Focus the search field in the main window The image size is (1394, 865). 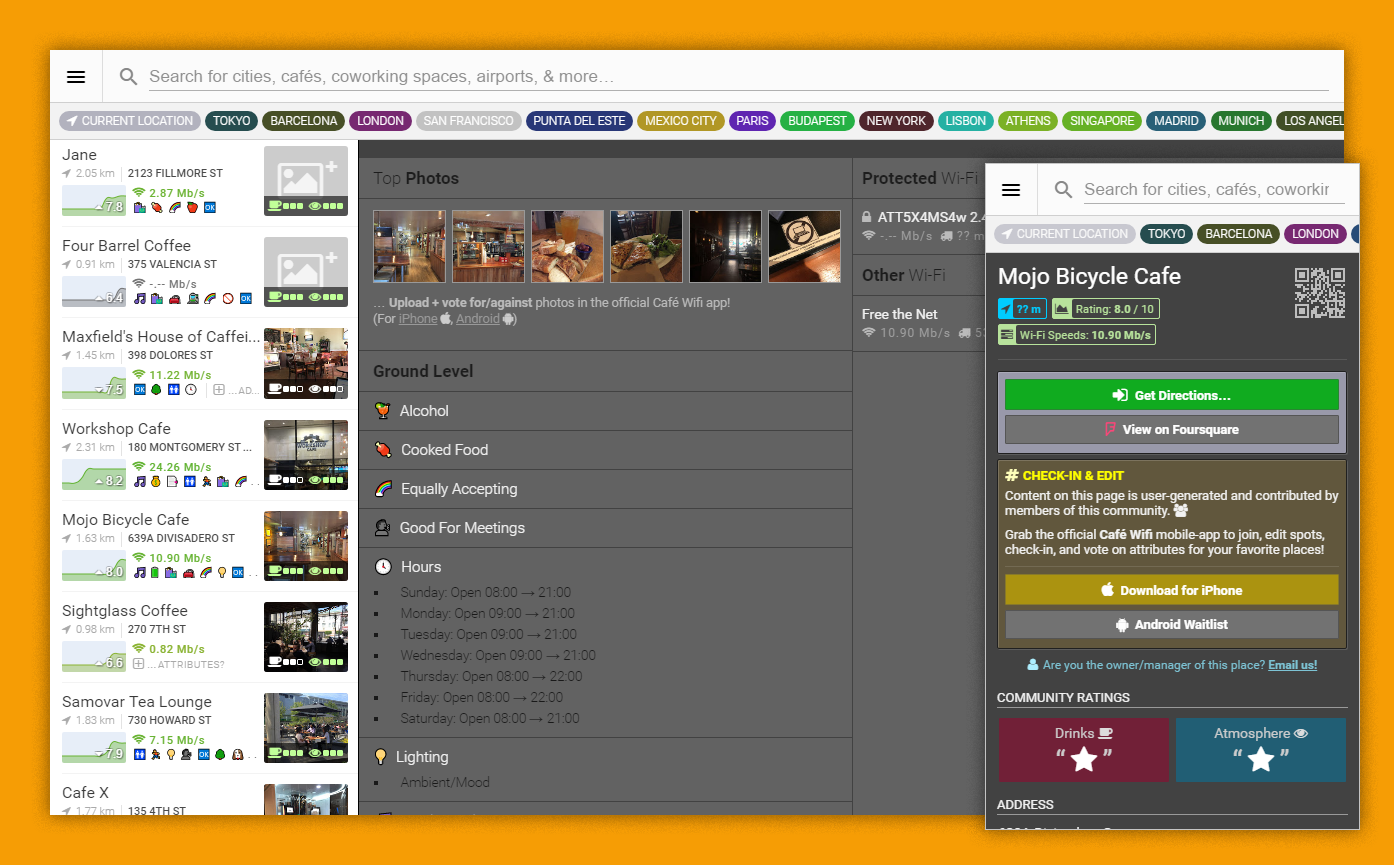(738, 77)
